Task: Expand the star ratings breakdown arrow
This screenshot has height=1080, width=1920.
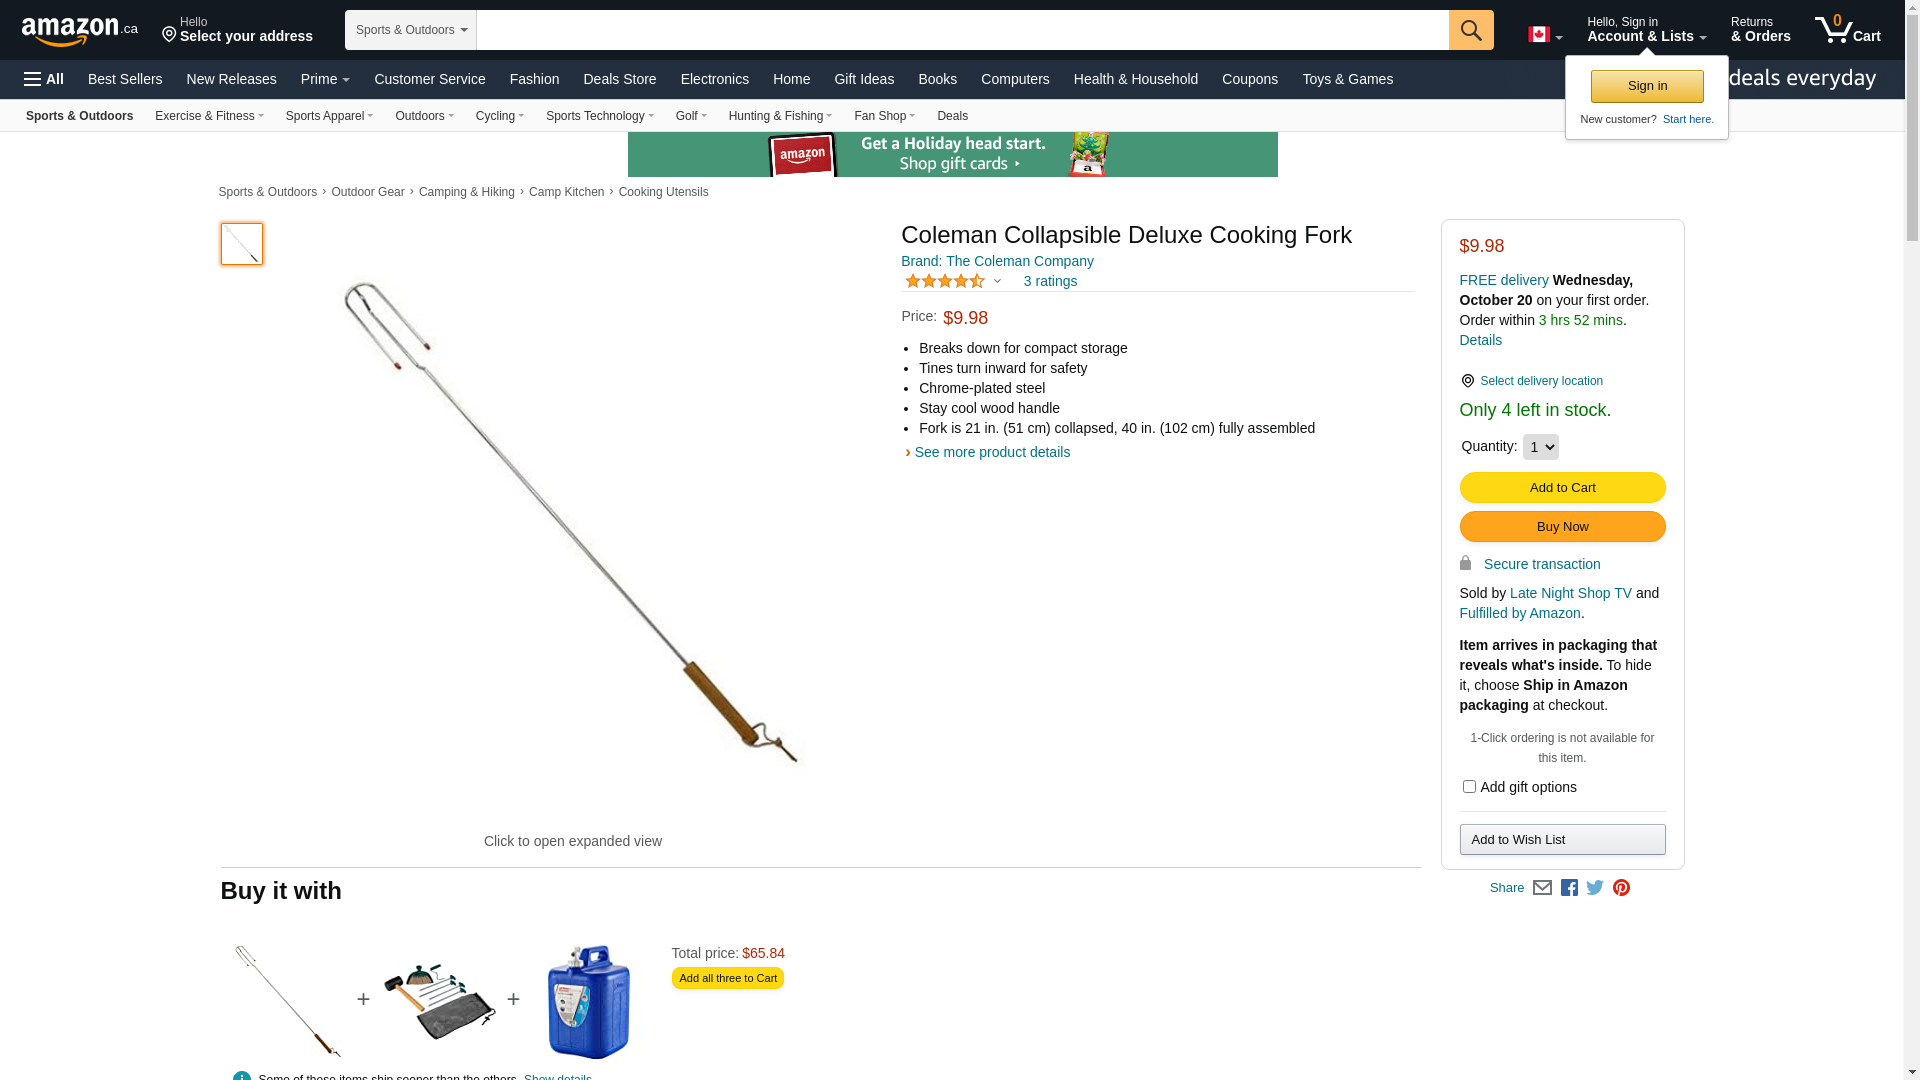Action: pos(997,281)
